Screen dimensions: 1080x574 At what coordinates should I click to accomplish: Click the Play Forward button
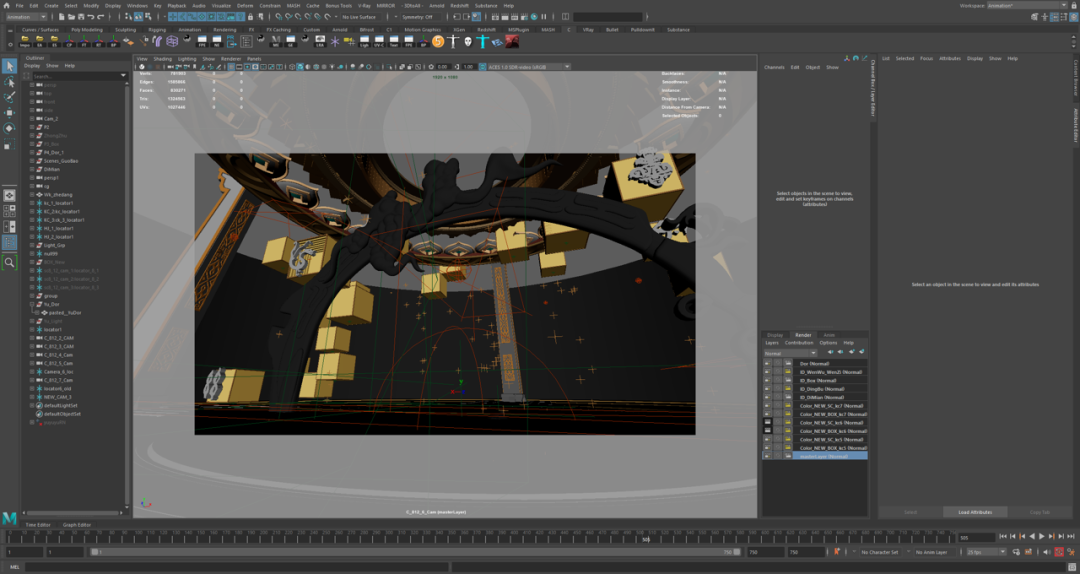click(1041, 537)
